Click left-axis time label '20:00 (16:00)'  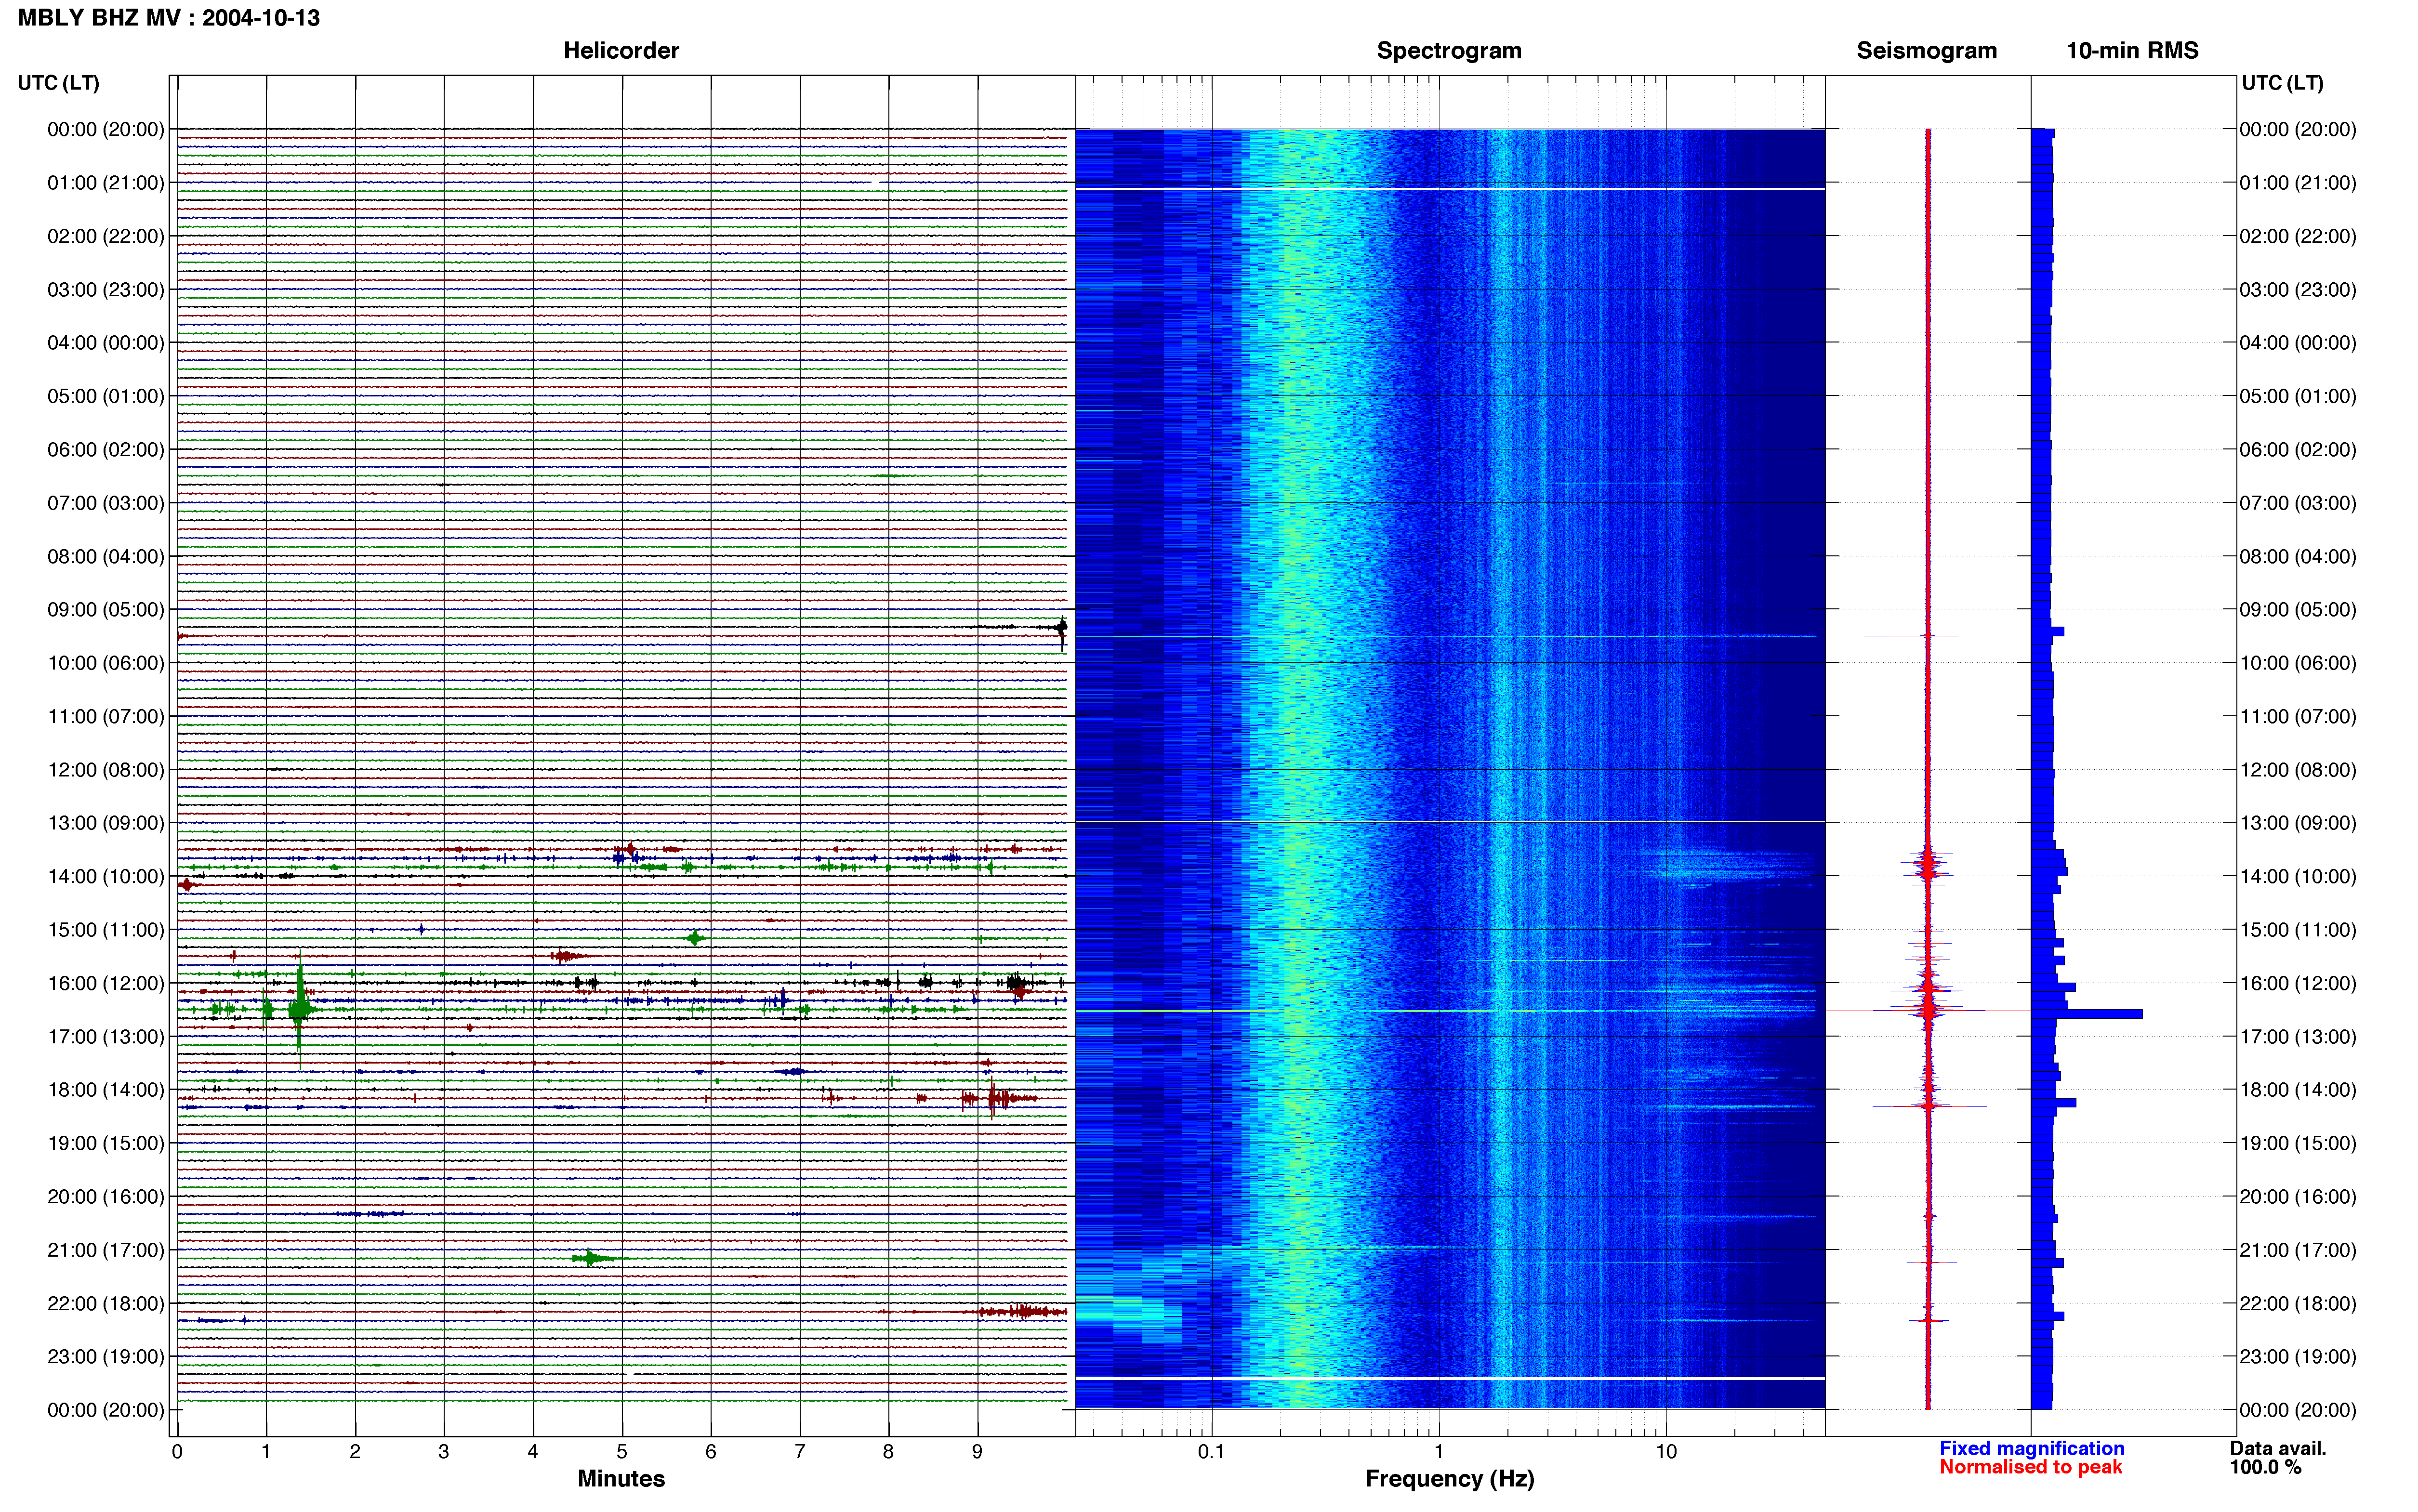click(106, 1197)
